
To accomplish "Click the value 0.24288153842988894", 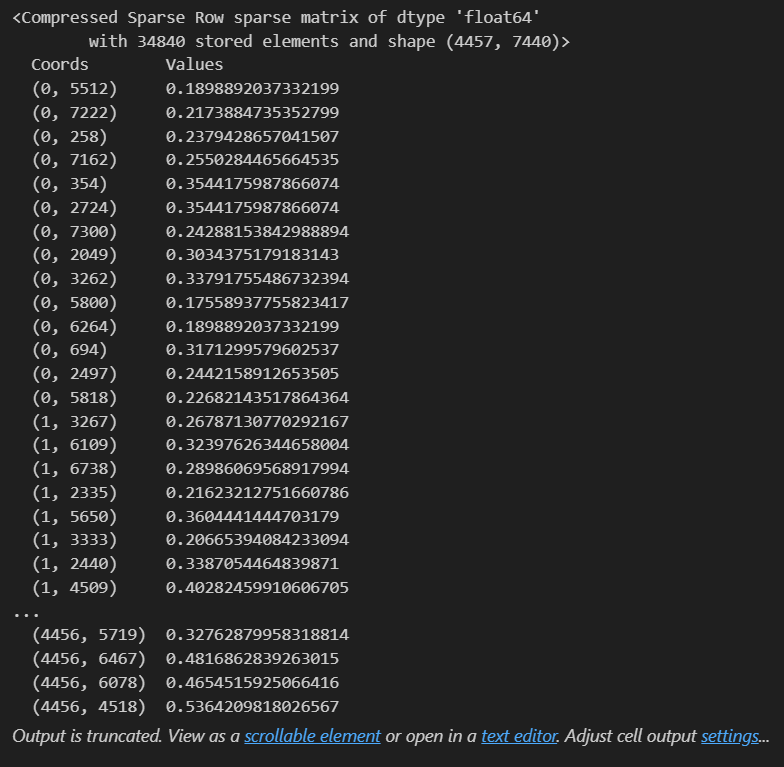I will (x=257, y=232).
